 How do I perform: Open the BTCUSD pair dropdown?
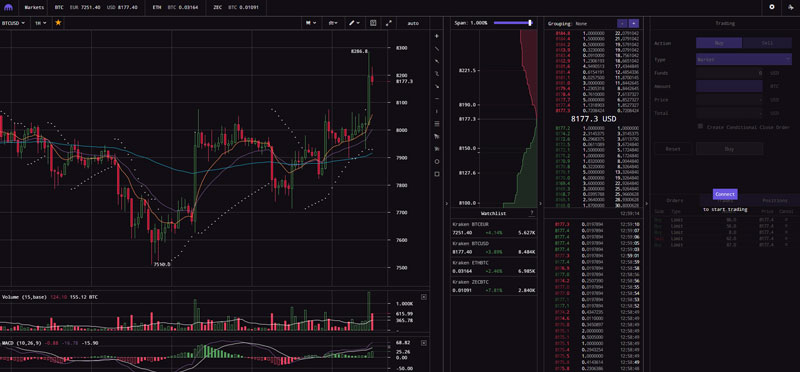(x=13, y=23)
